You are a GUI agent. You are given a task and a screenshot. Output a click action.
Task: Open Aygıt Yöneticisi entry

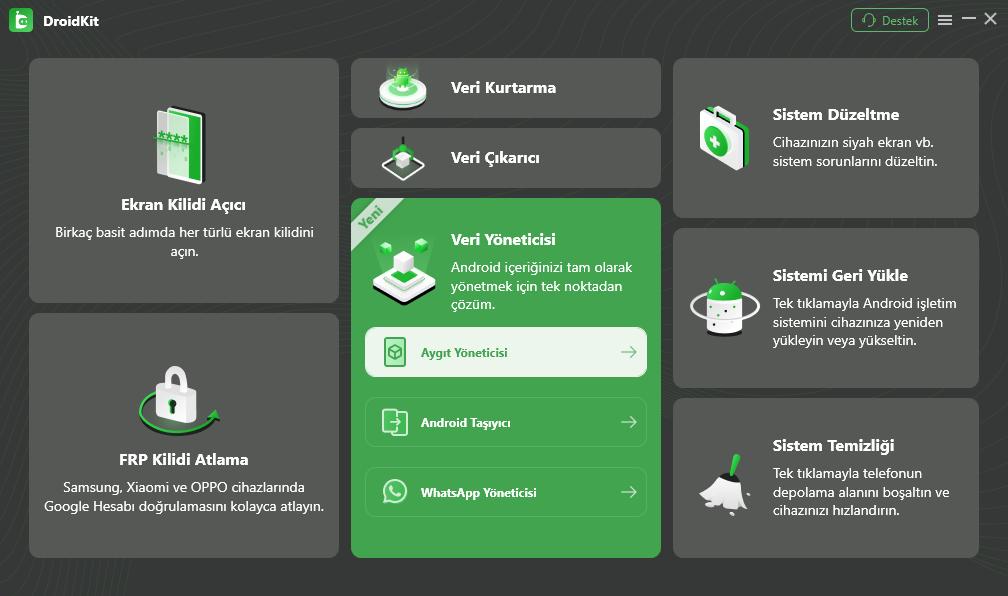506,352
